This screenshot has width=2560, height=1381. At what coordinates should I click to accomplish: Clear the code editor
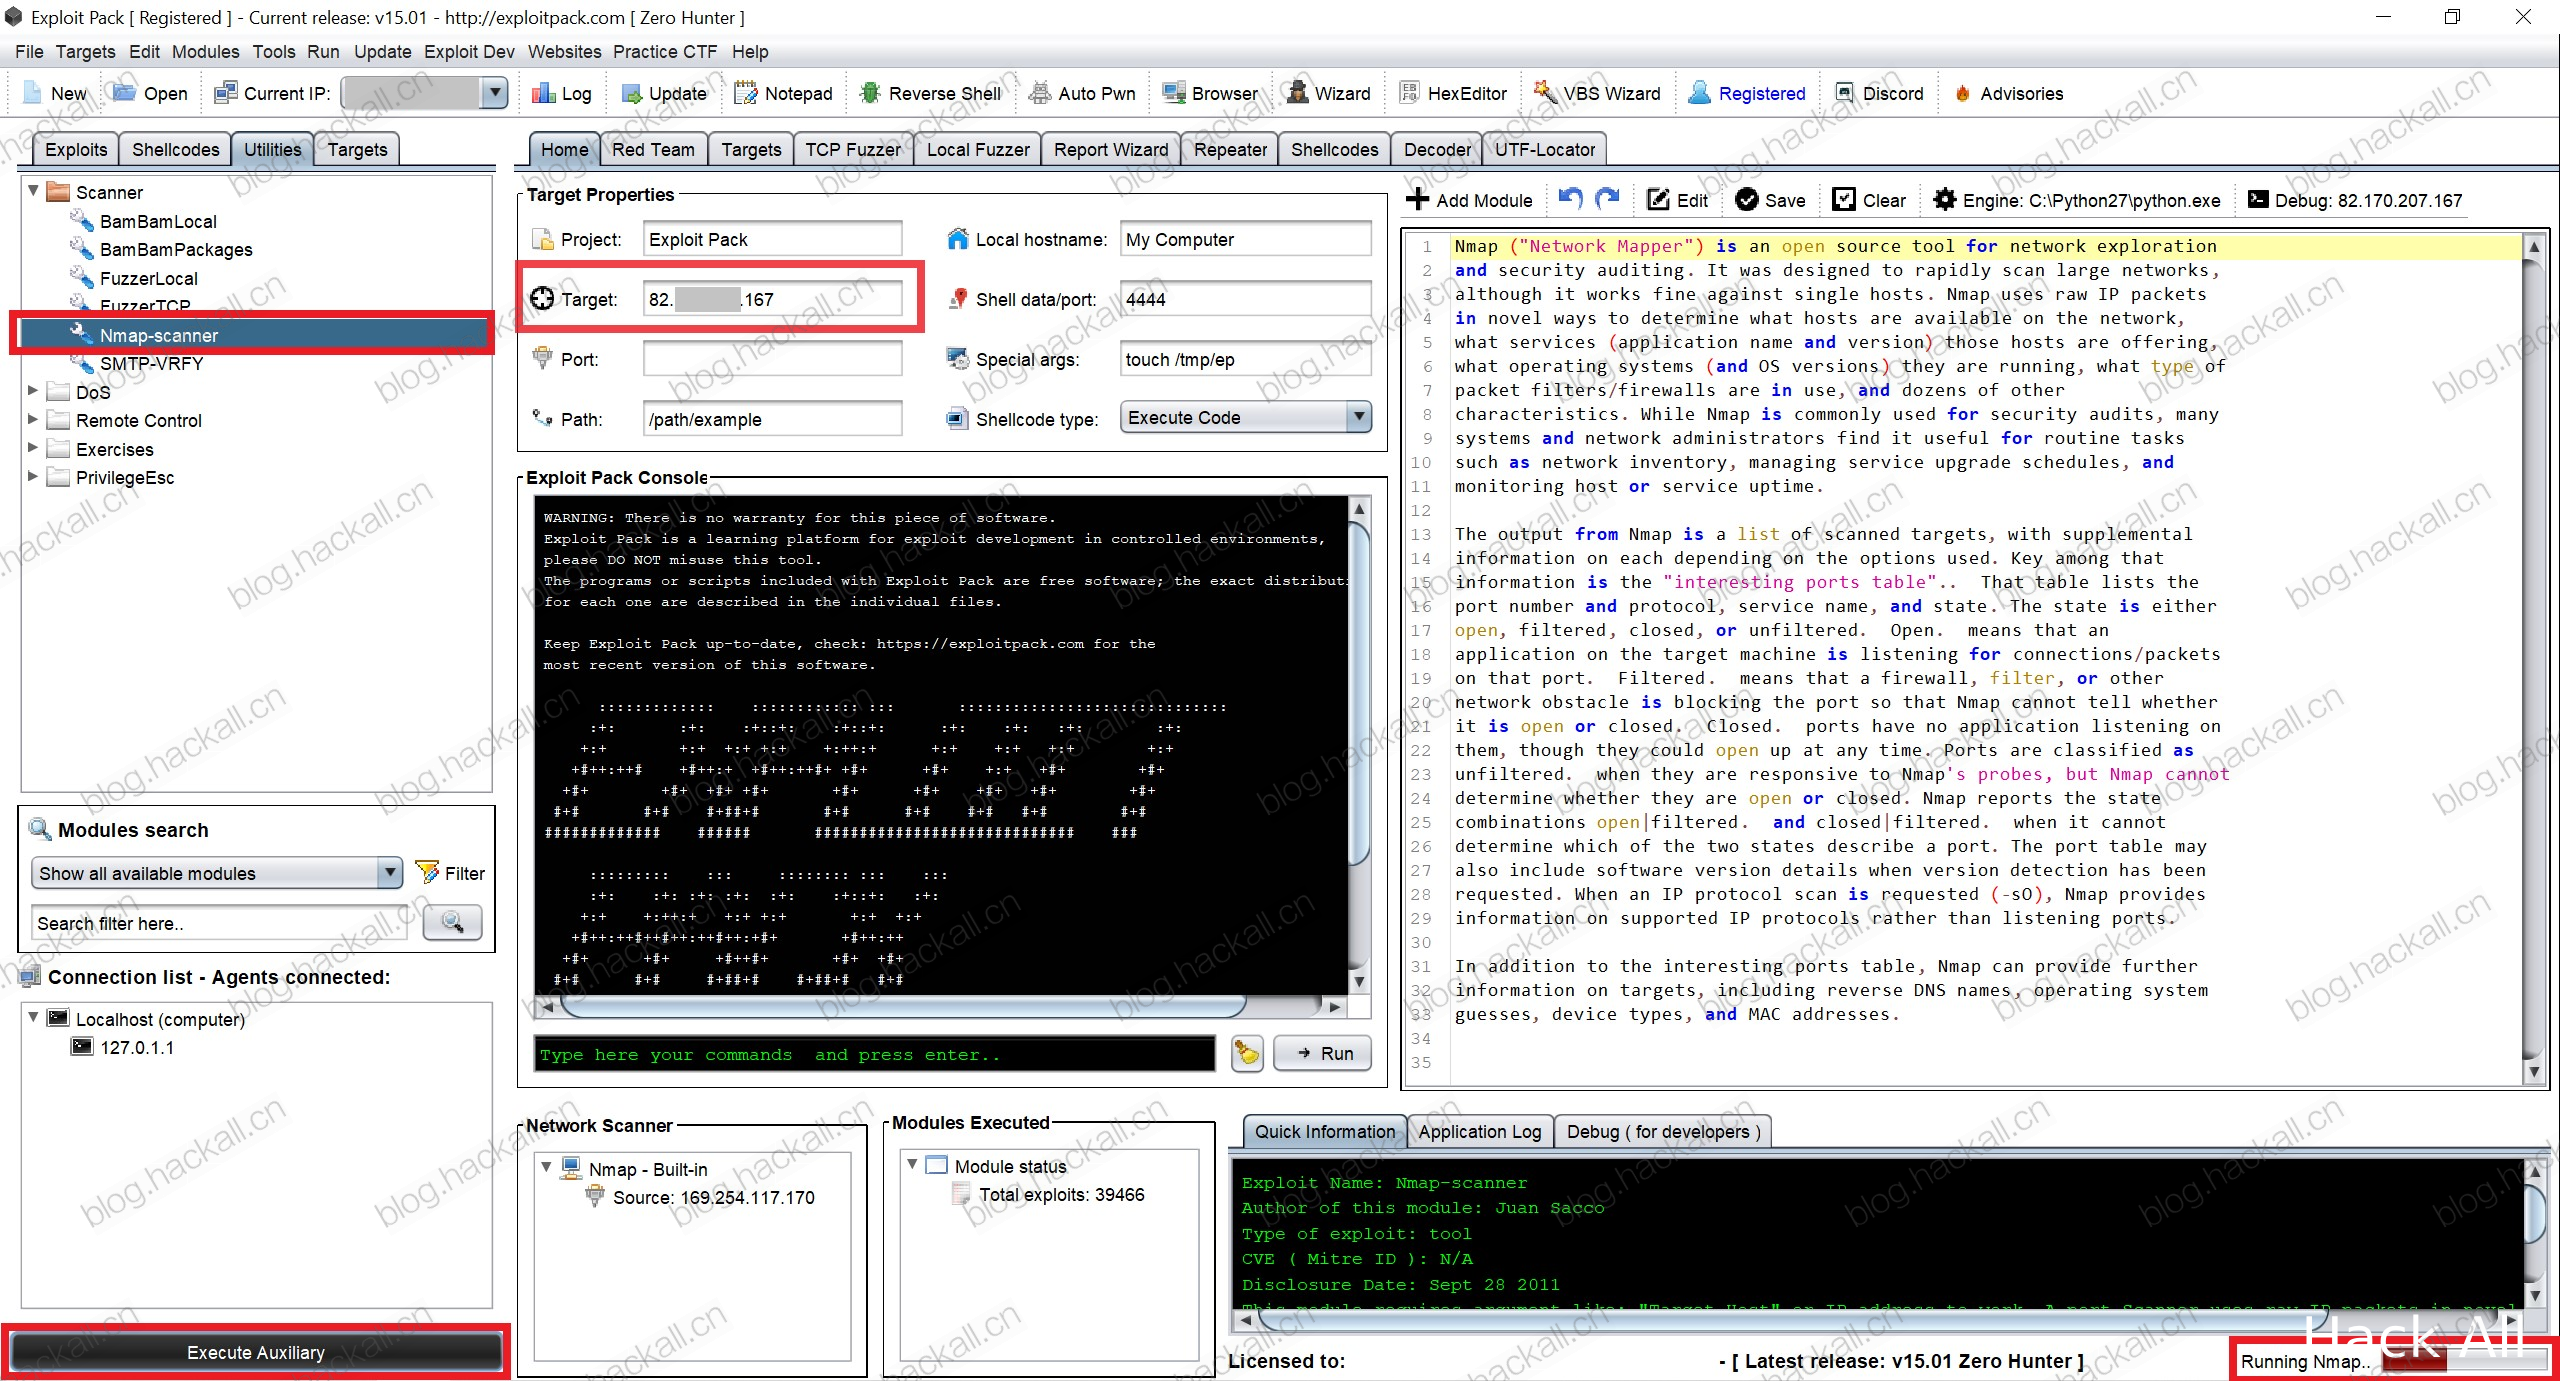click(x=1868, y=200)
